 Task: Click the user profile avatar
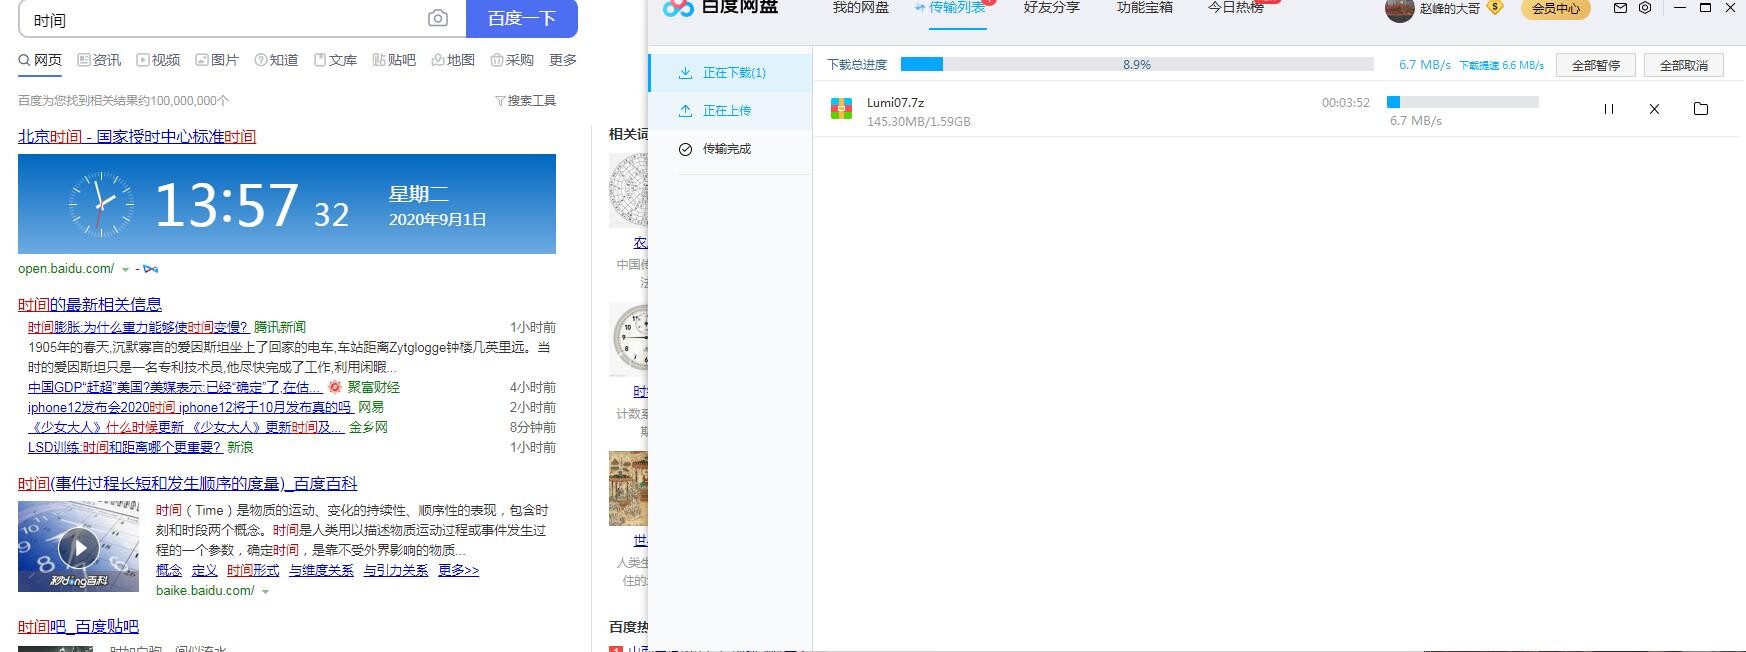pyautogui.click(x=1399, y=10)
